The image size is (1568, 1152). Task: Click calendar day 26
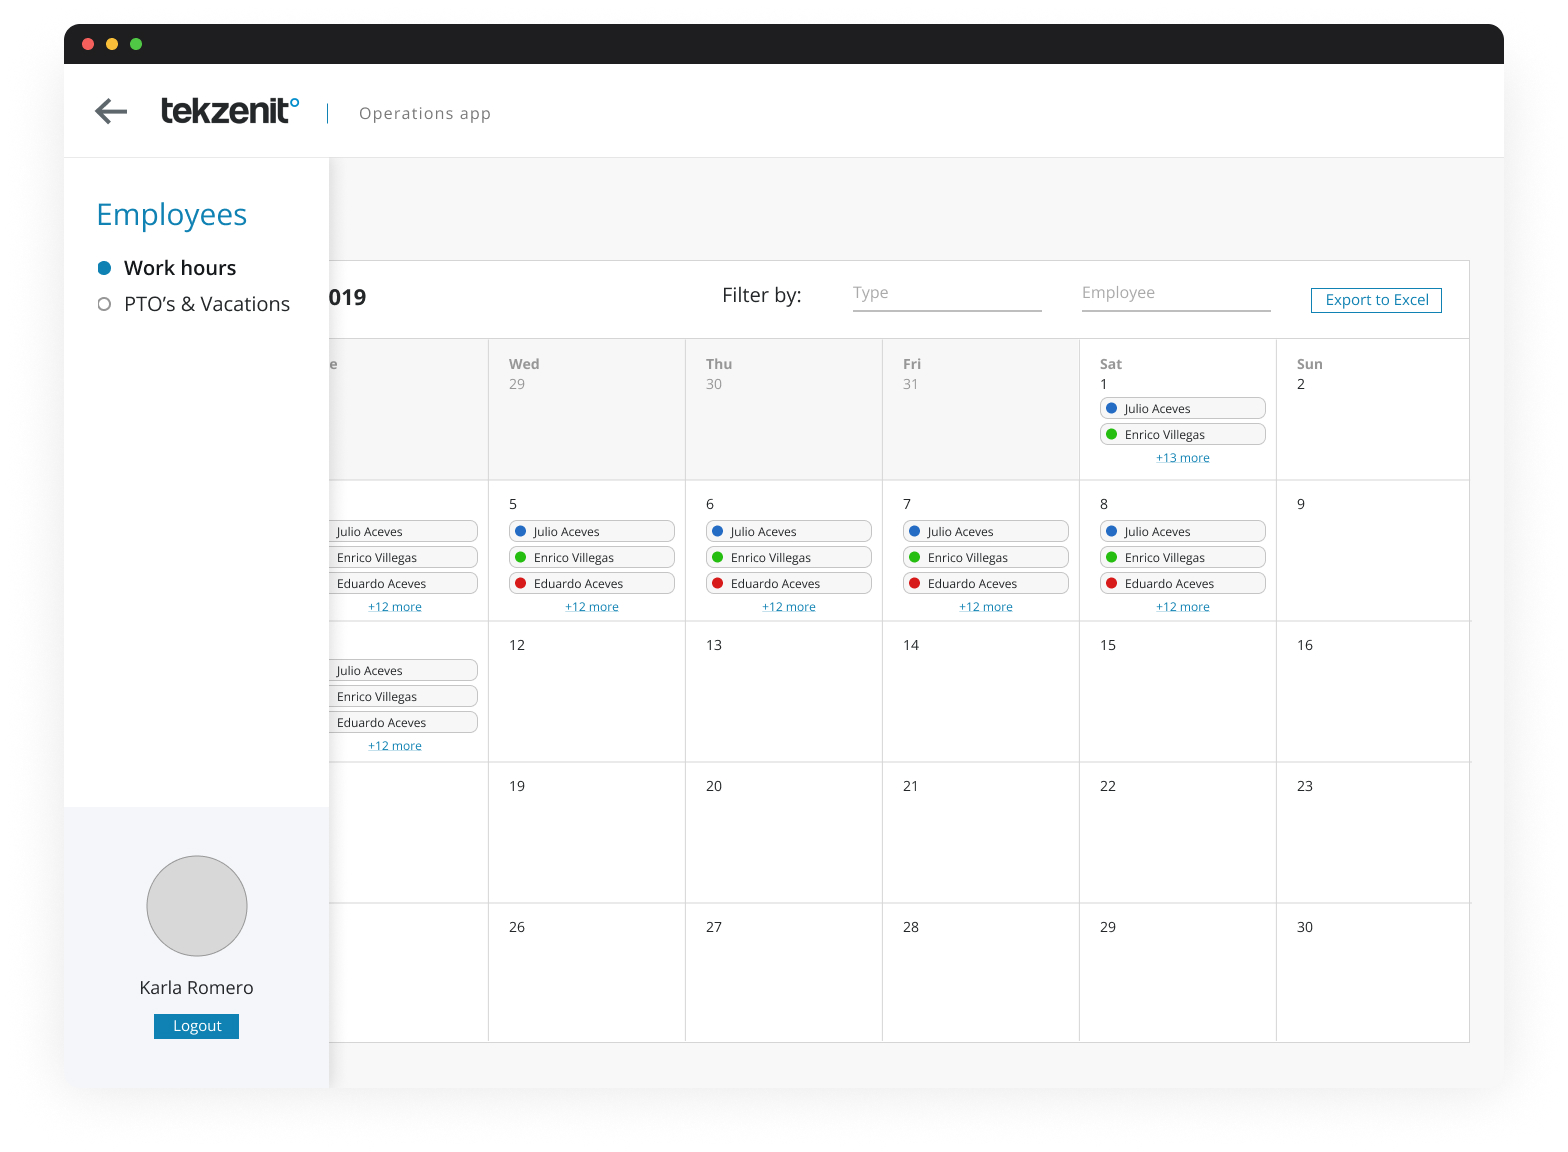click(x=587, y=973)
